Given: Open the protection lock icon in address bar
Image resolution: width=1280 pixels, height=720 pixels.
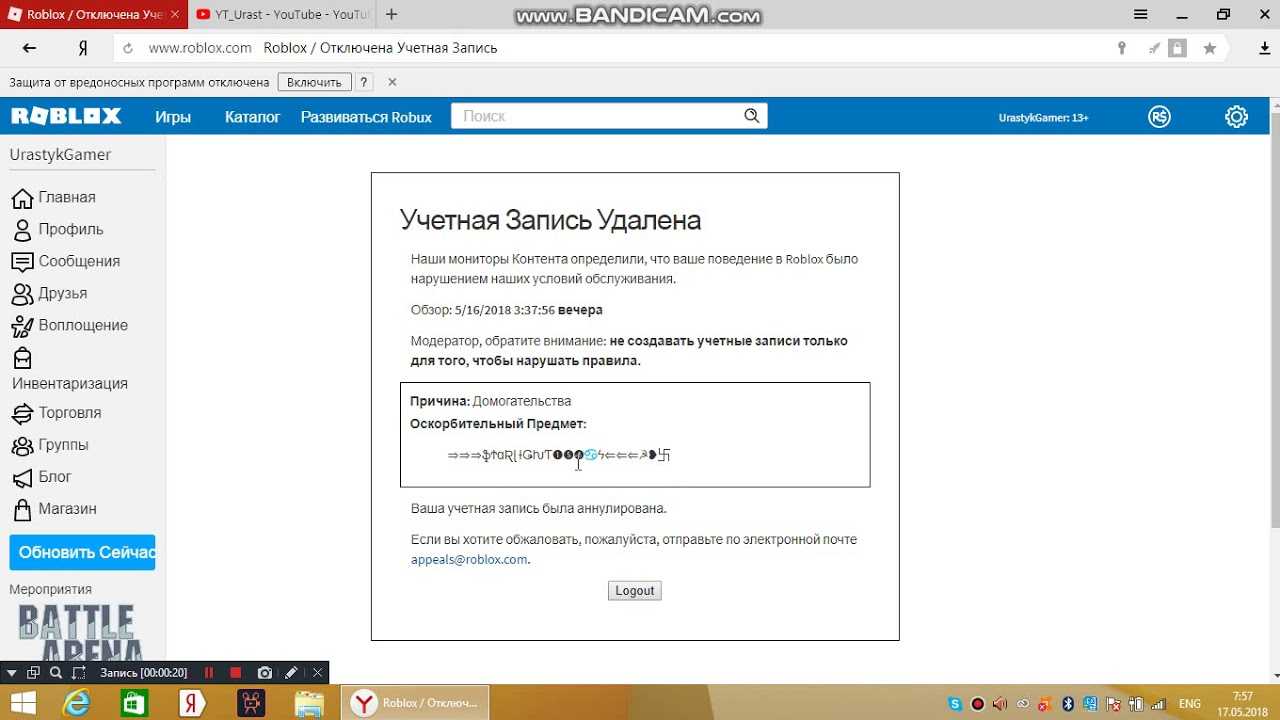Looking at the screenshot, I should [1178, 48].
